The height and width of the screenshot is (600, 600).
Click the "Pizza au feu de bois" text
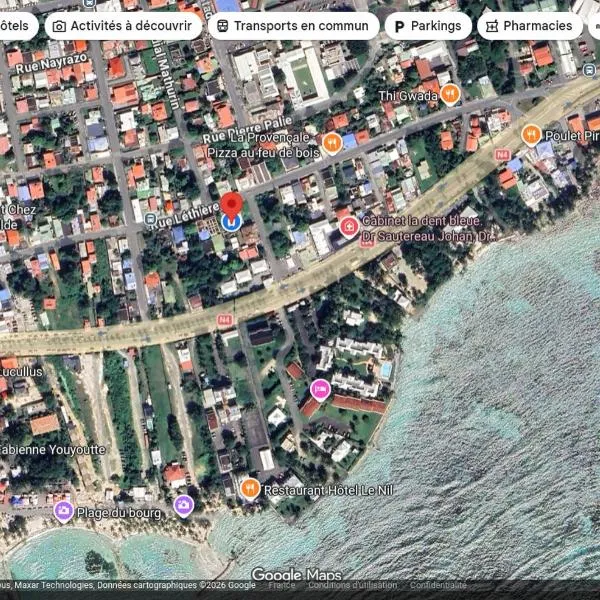point(263,153)
